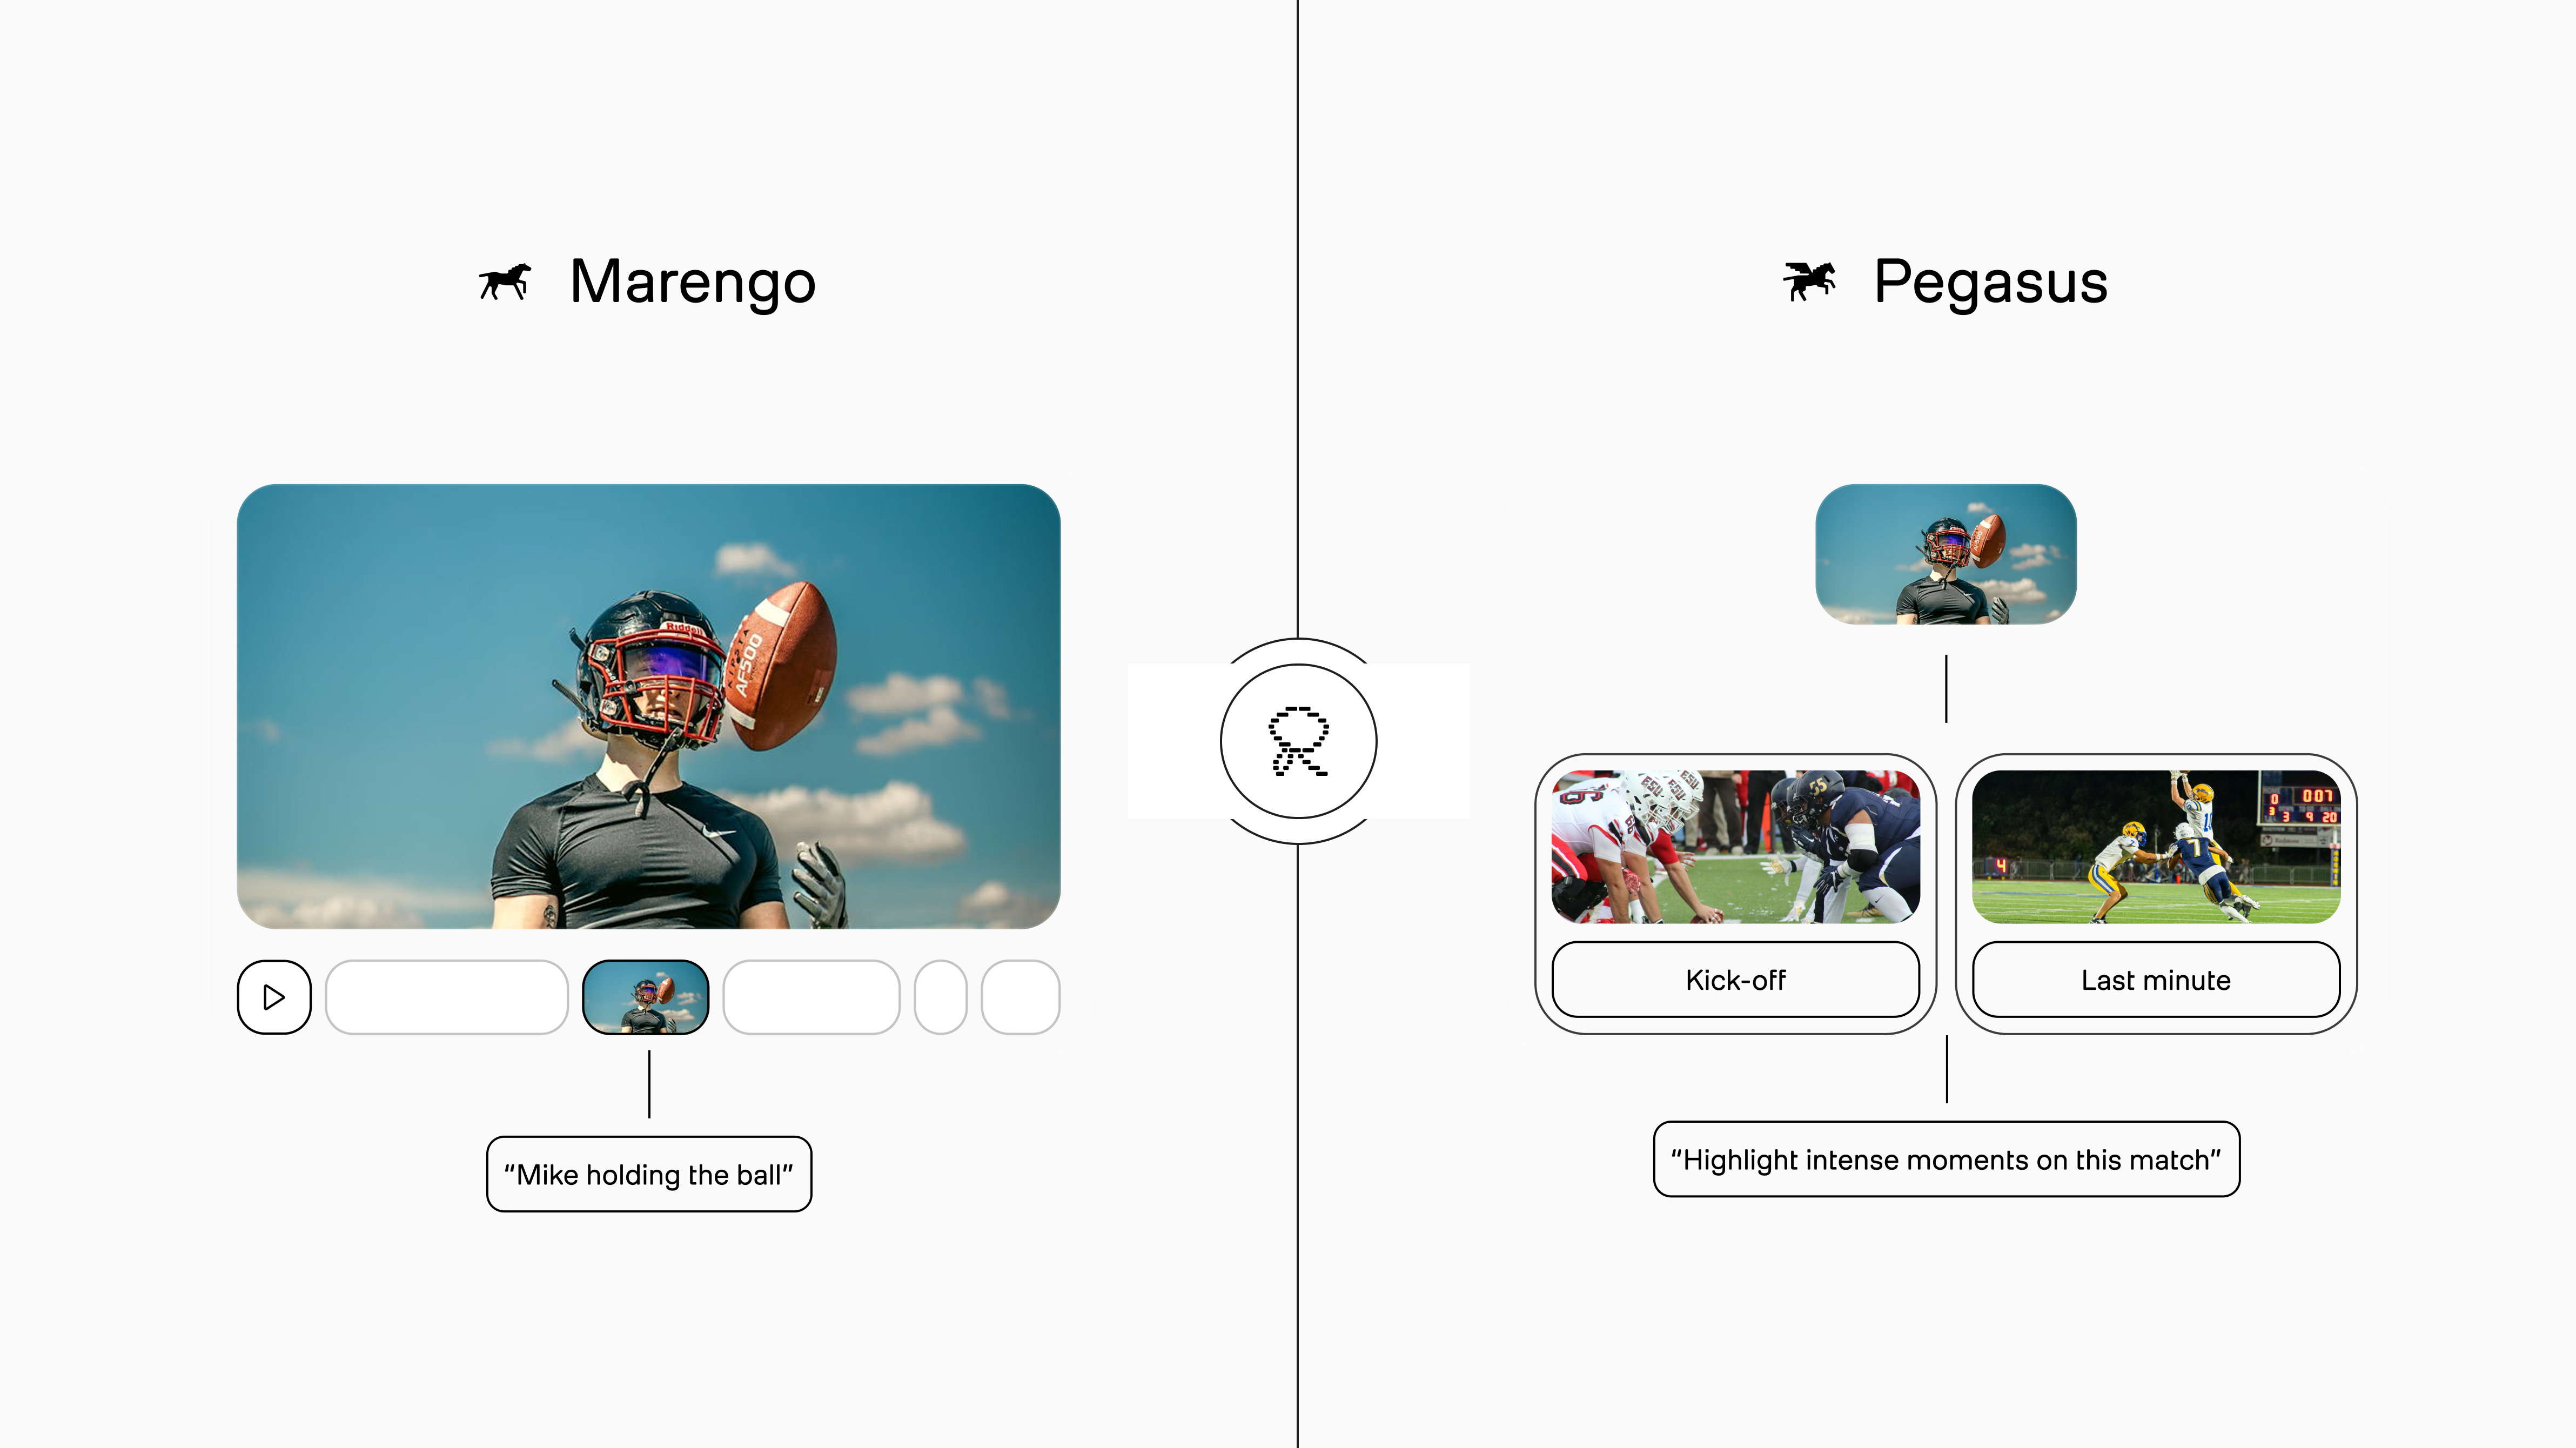Click the football in the large preview
2576x1448 pixels.
coord(782,664)
